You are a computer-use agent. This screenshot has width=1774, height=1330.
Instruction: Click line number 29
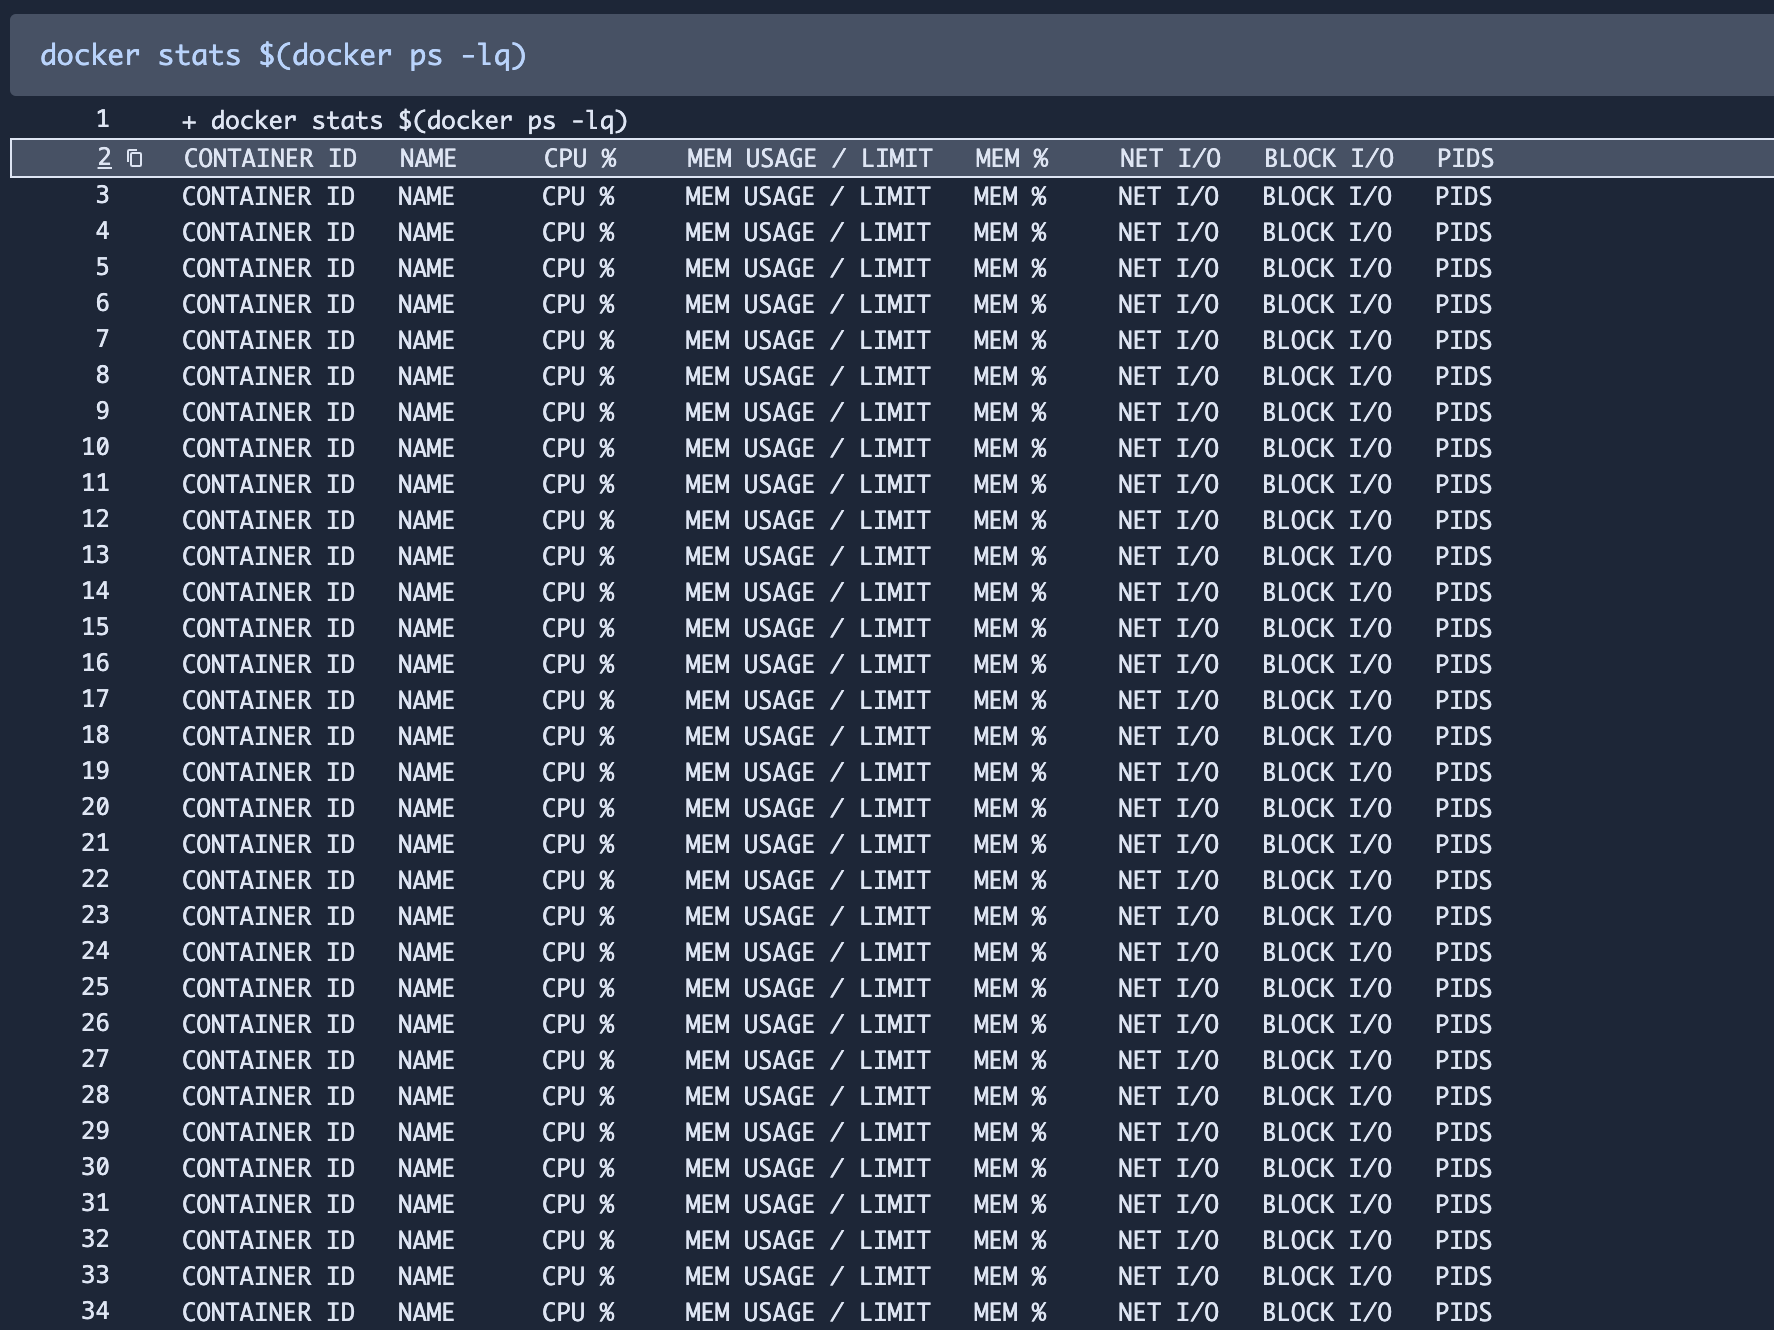[96, 1132]
